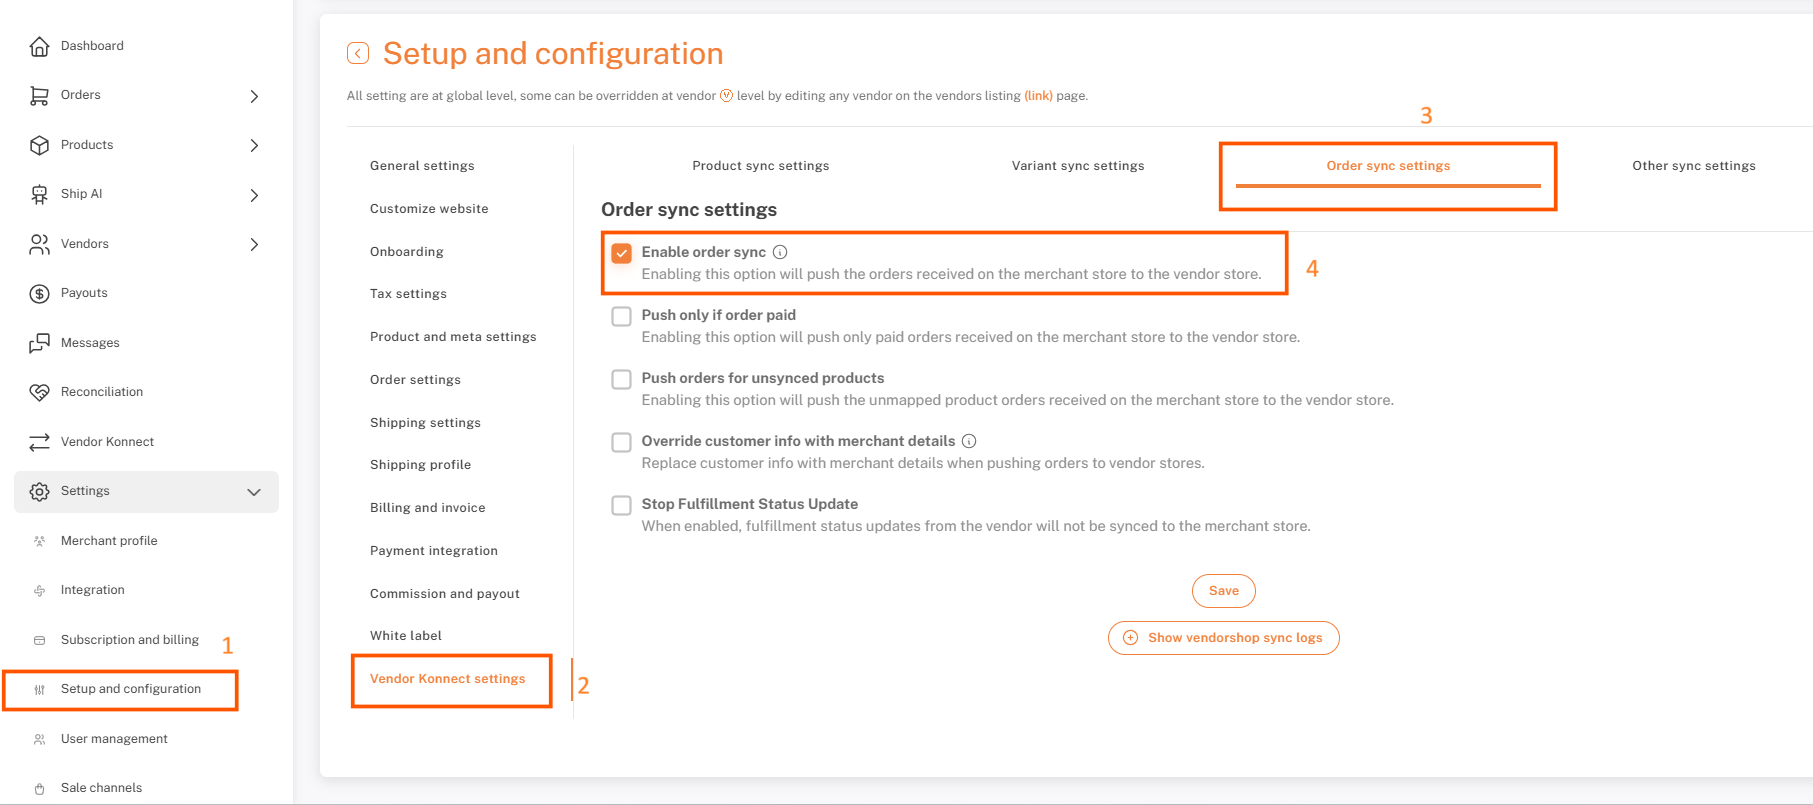
Task: Click info icon next to Enable order sync
Action: 780,252
